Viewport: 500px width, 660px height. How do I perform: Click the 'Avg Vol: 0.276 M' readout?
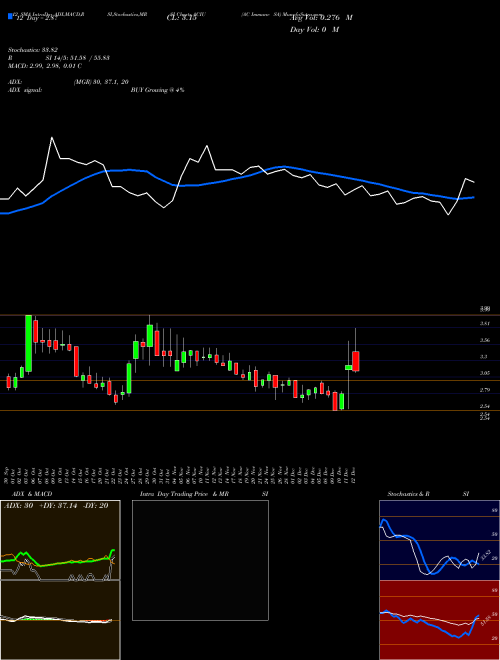pos(321,18)
